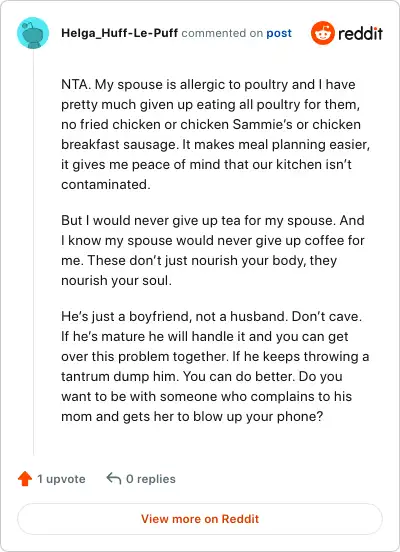Follow the blue "post" link
Screen dimensions: 400x552
279,33
